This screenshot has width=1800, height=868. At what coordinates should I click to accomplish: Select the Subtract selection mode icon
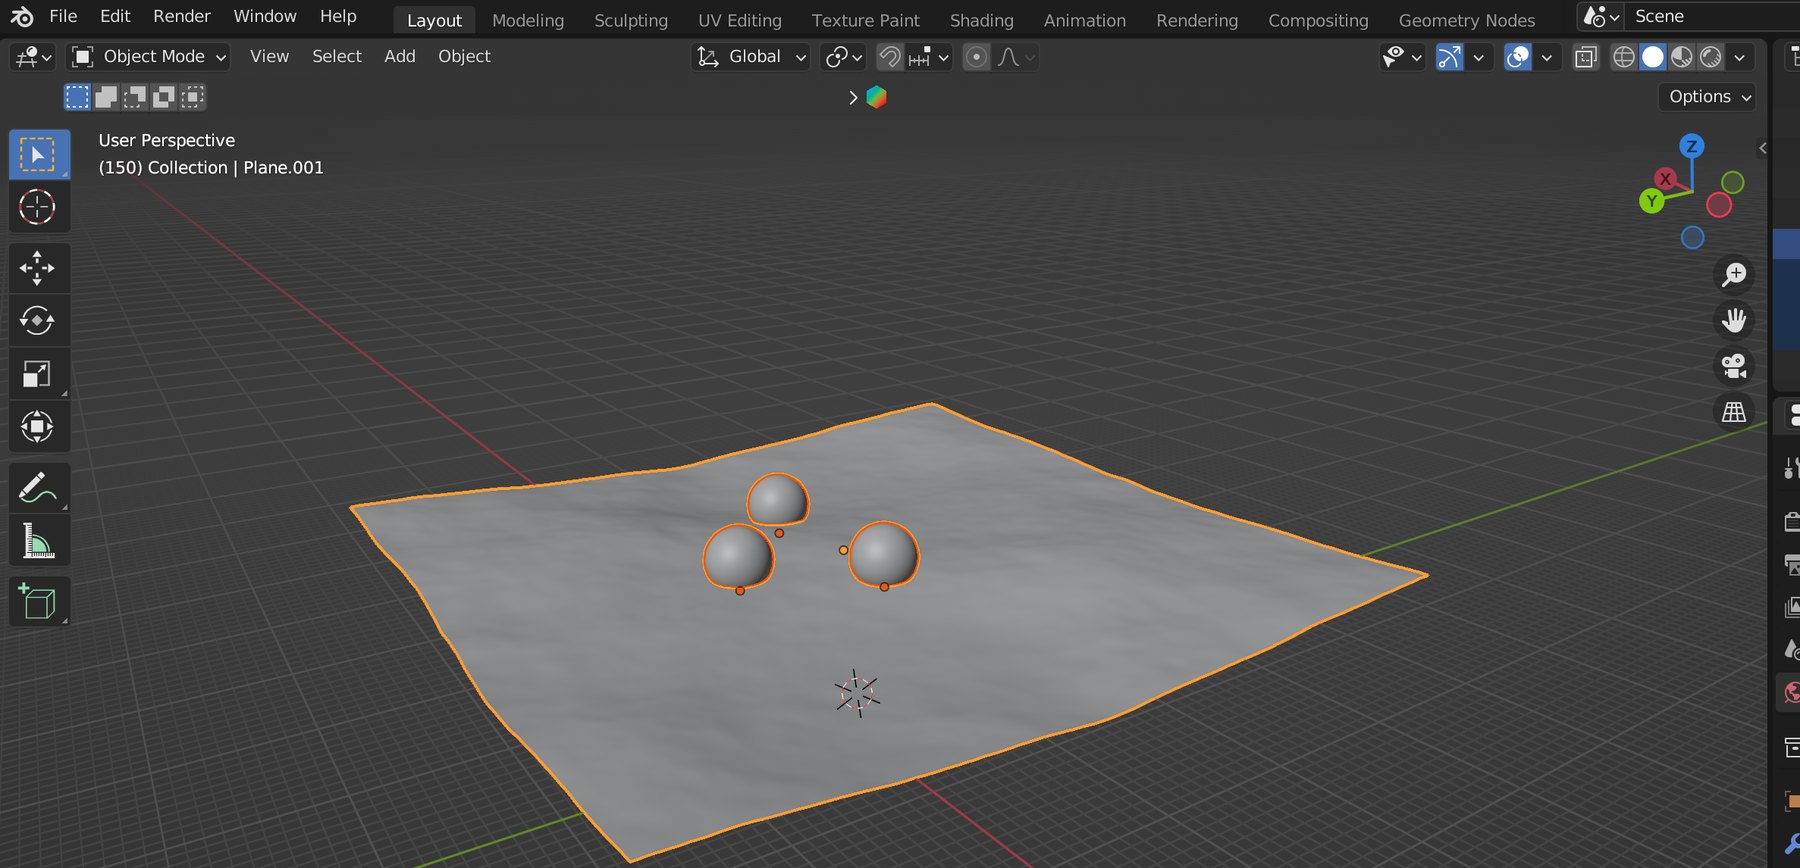pyautogui.click(x=135, y=97)
